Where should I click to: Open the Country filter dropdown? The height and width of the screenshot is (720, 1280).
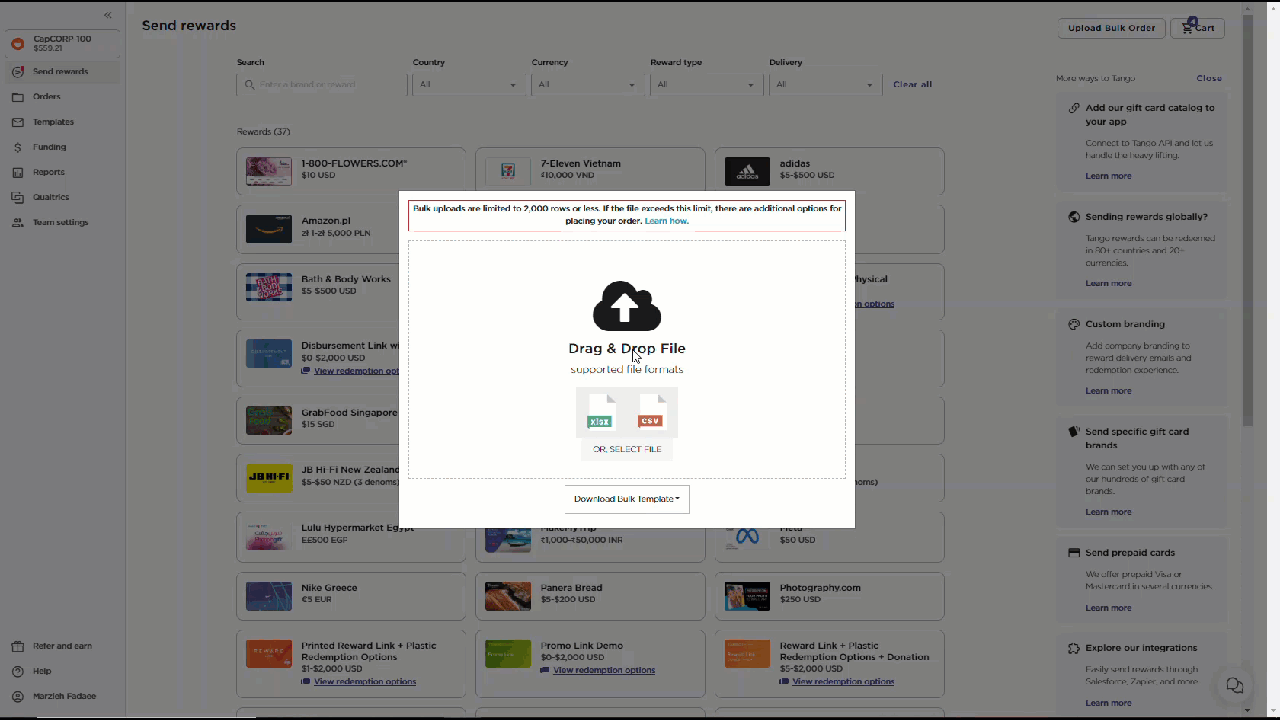468,84
